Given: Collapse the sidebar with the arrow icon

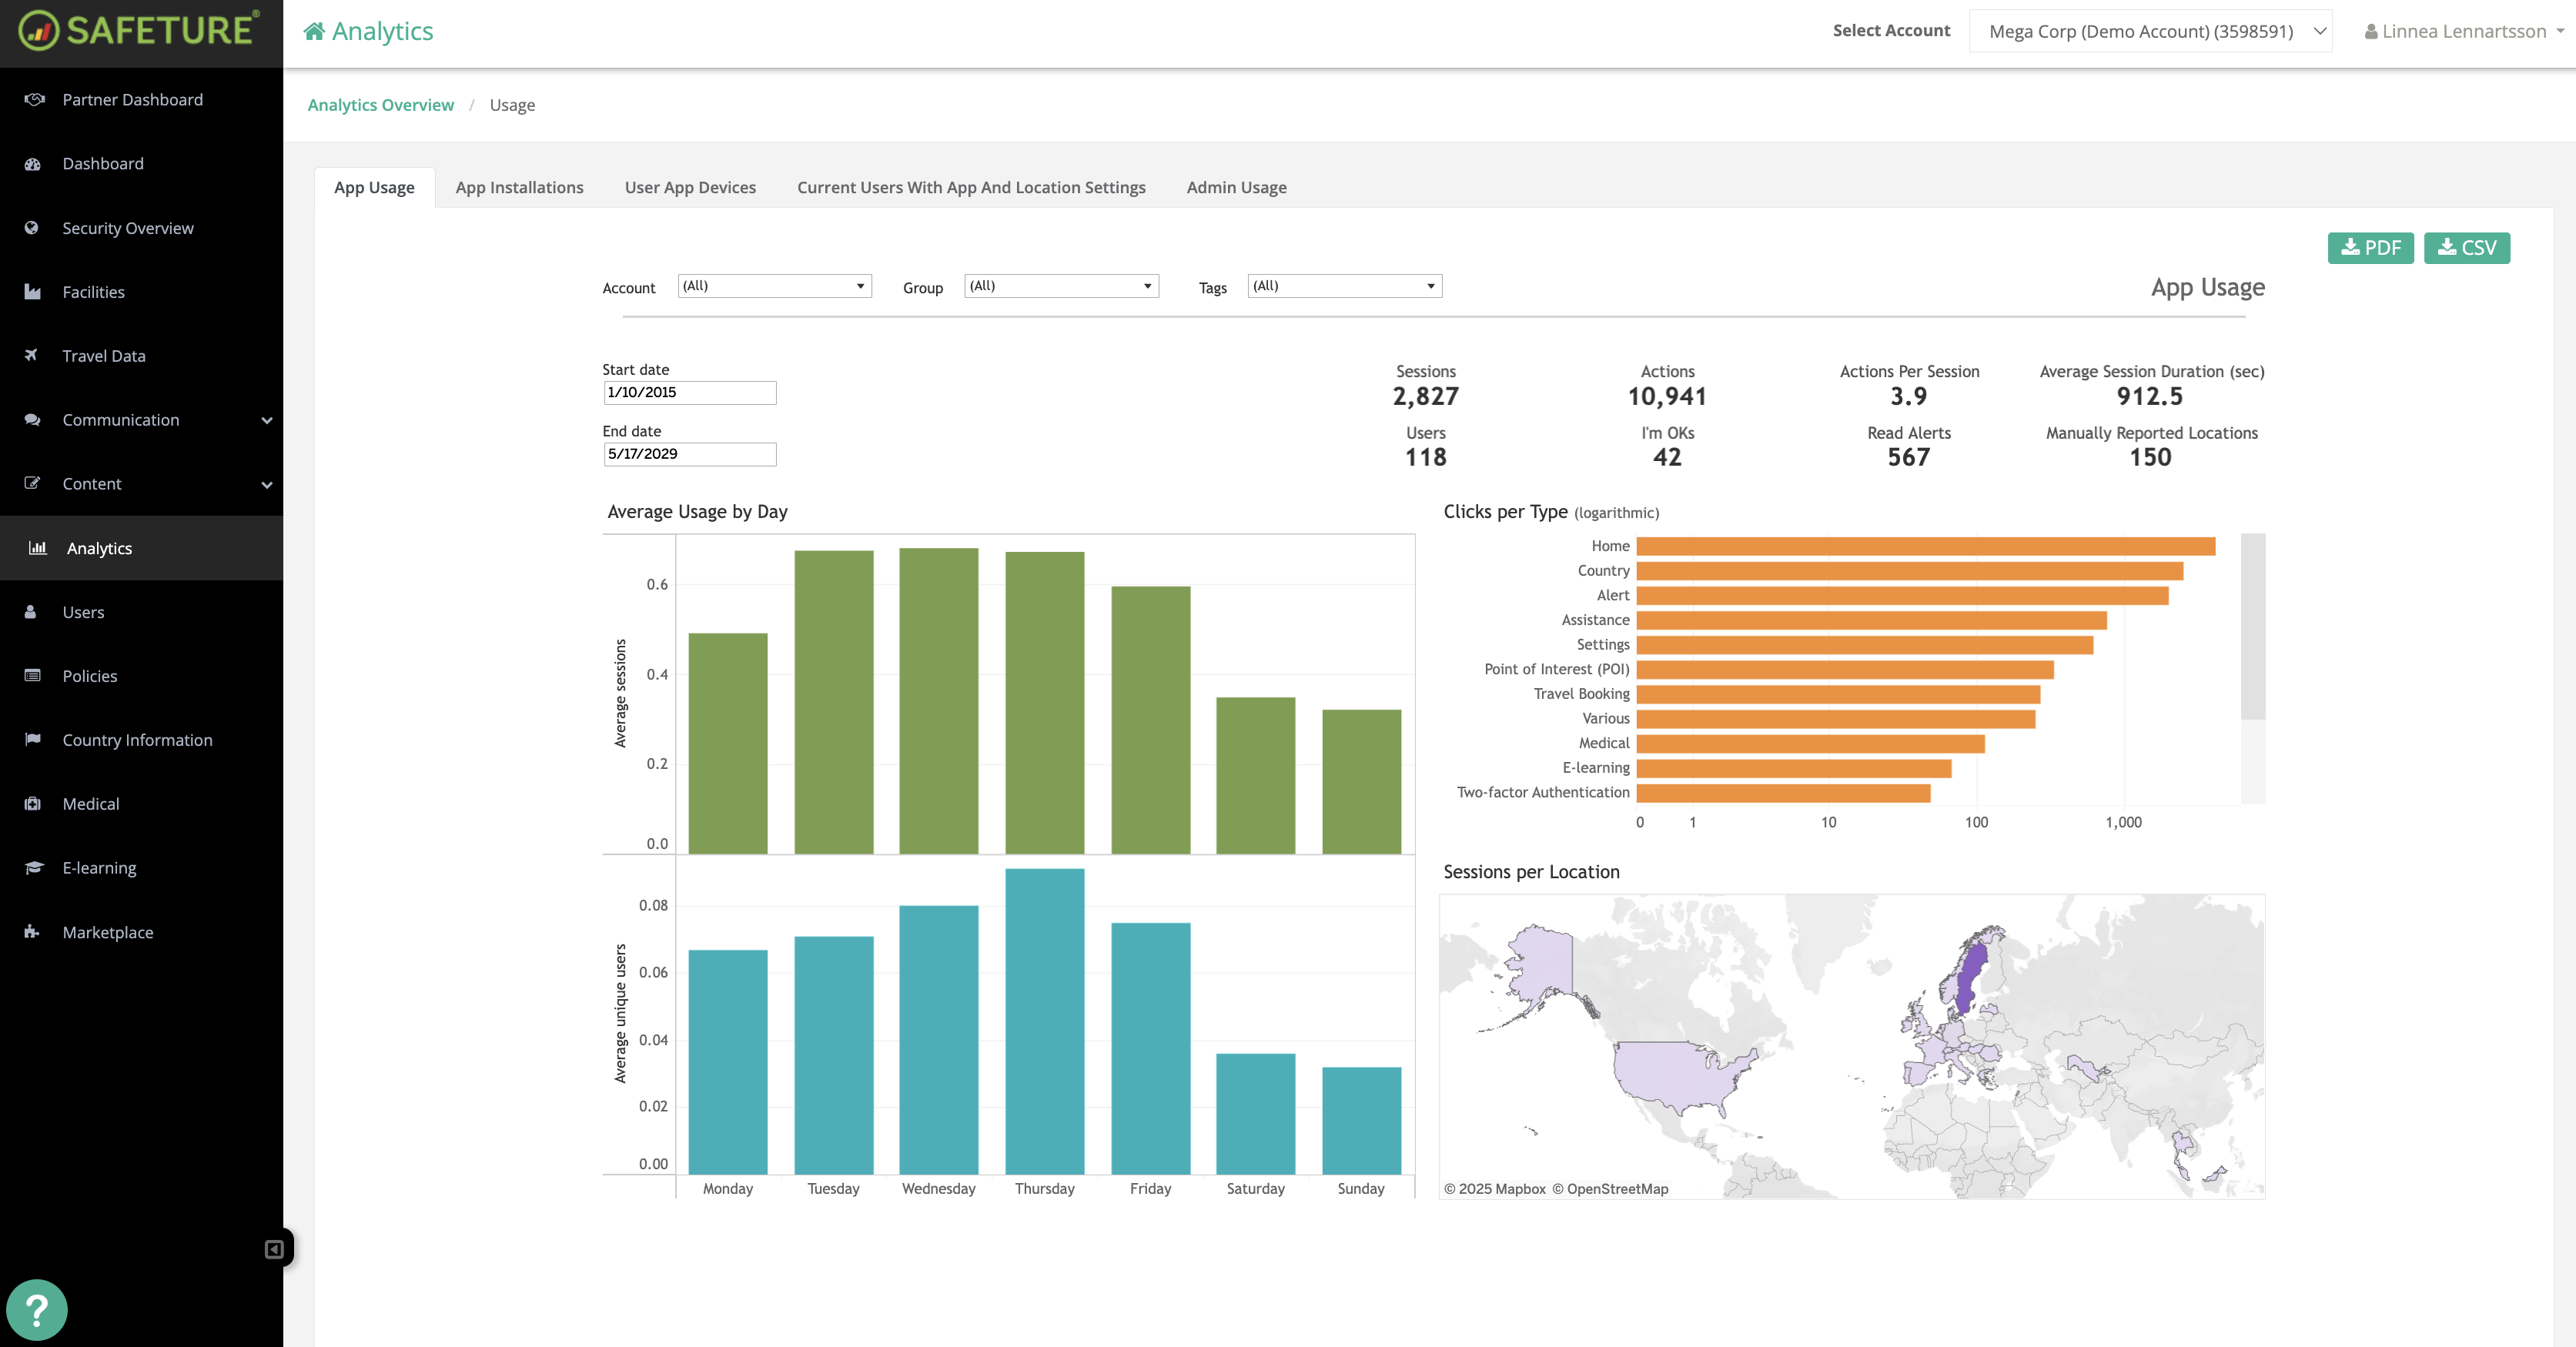Looking at the screenshot, I should (274, 1249).
